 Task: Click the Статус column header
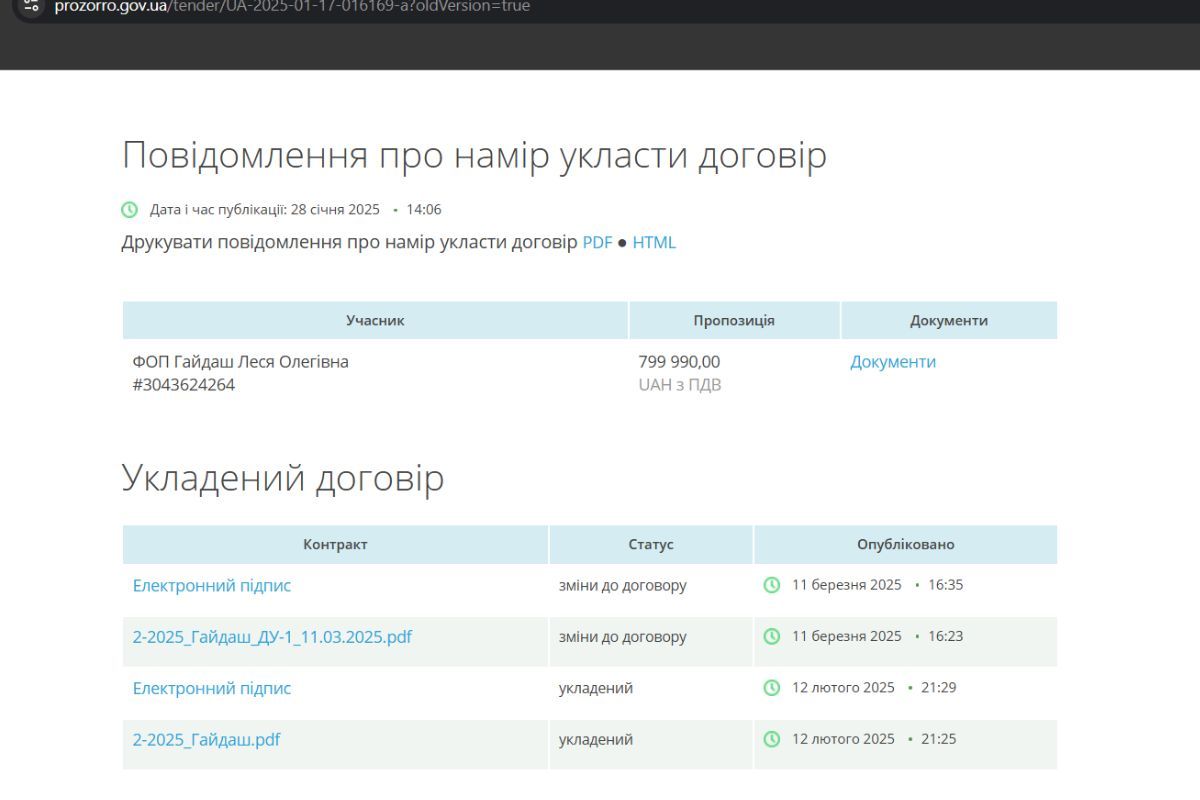coord(650,544)
